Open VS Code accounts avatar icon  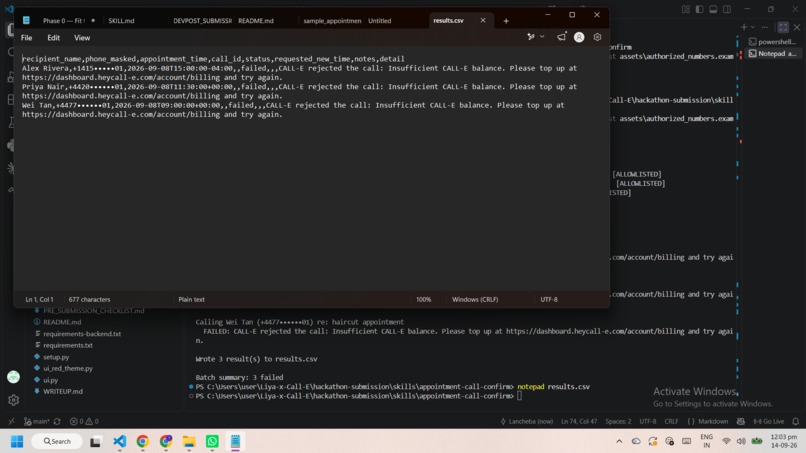coord(13,377)
